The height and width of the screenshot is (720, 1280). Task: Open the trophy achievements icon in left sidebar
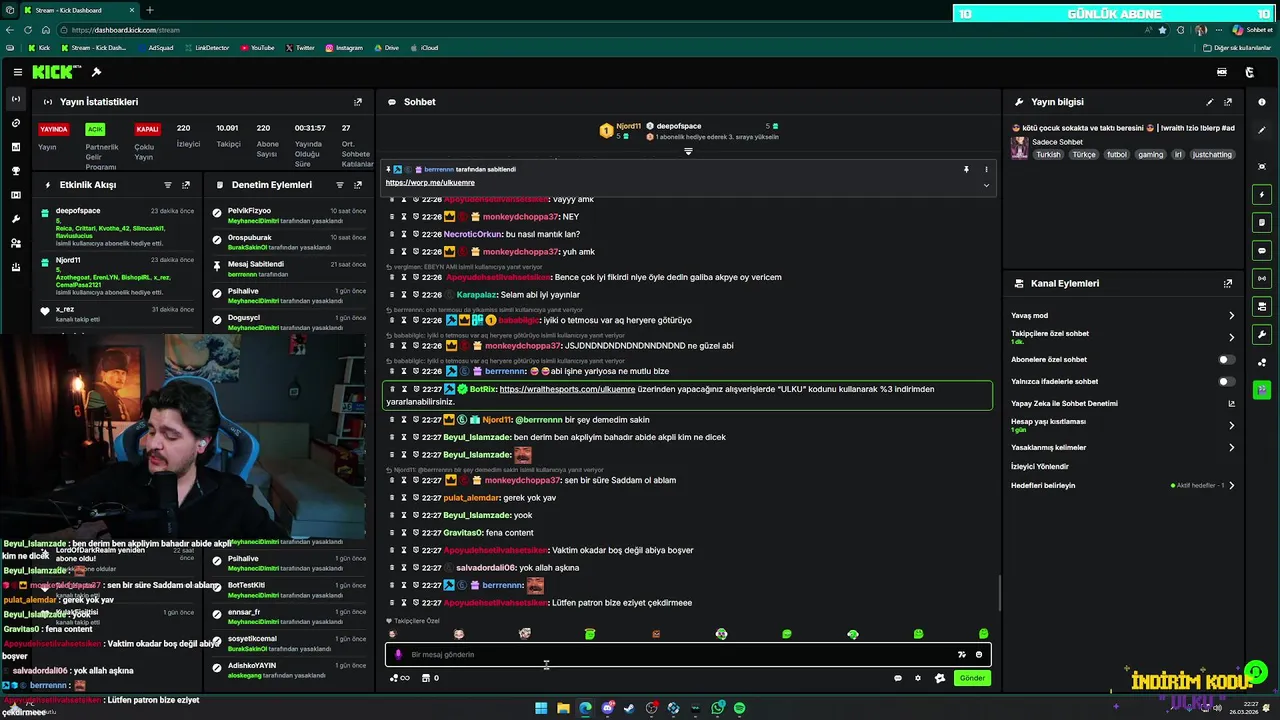pos(15,171)
